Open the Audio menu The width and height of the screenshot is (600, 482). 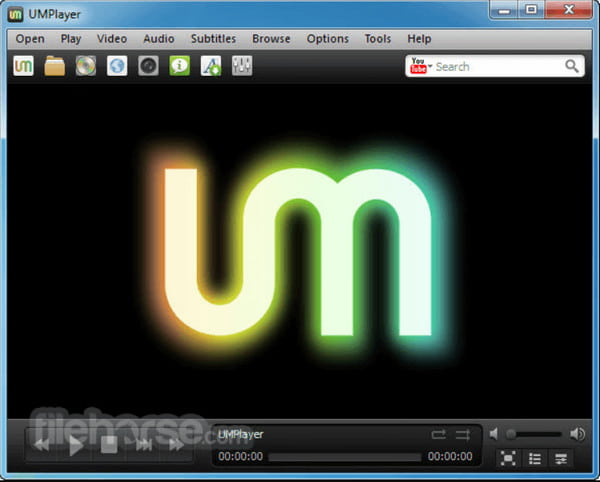(x=159, y=39)
